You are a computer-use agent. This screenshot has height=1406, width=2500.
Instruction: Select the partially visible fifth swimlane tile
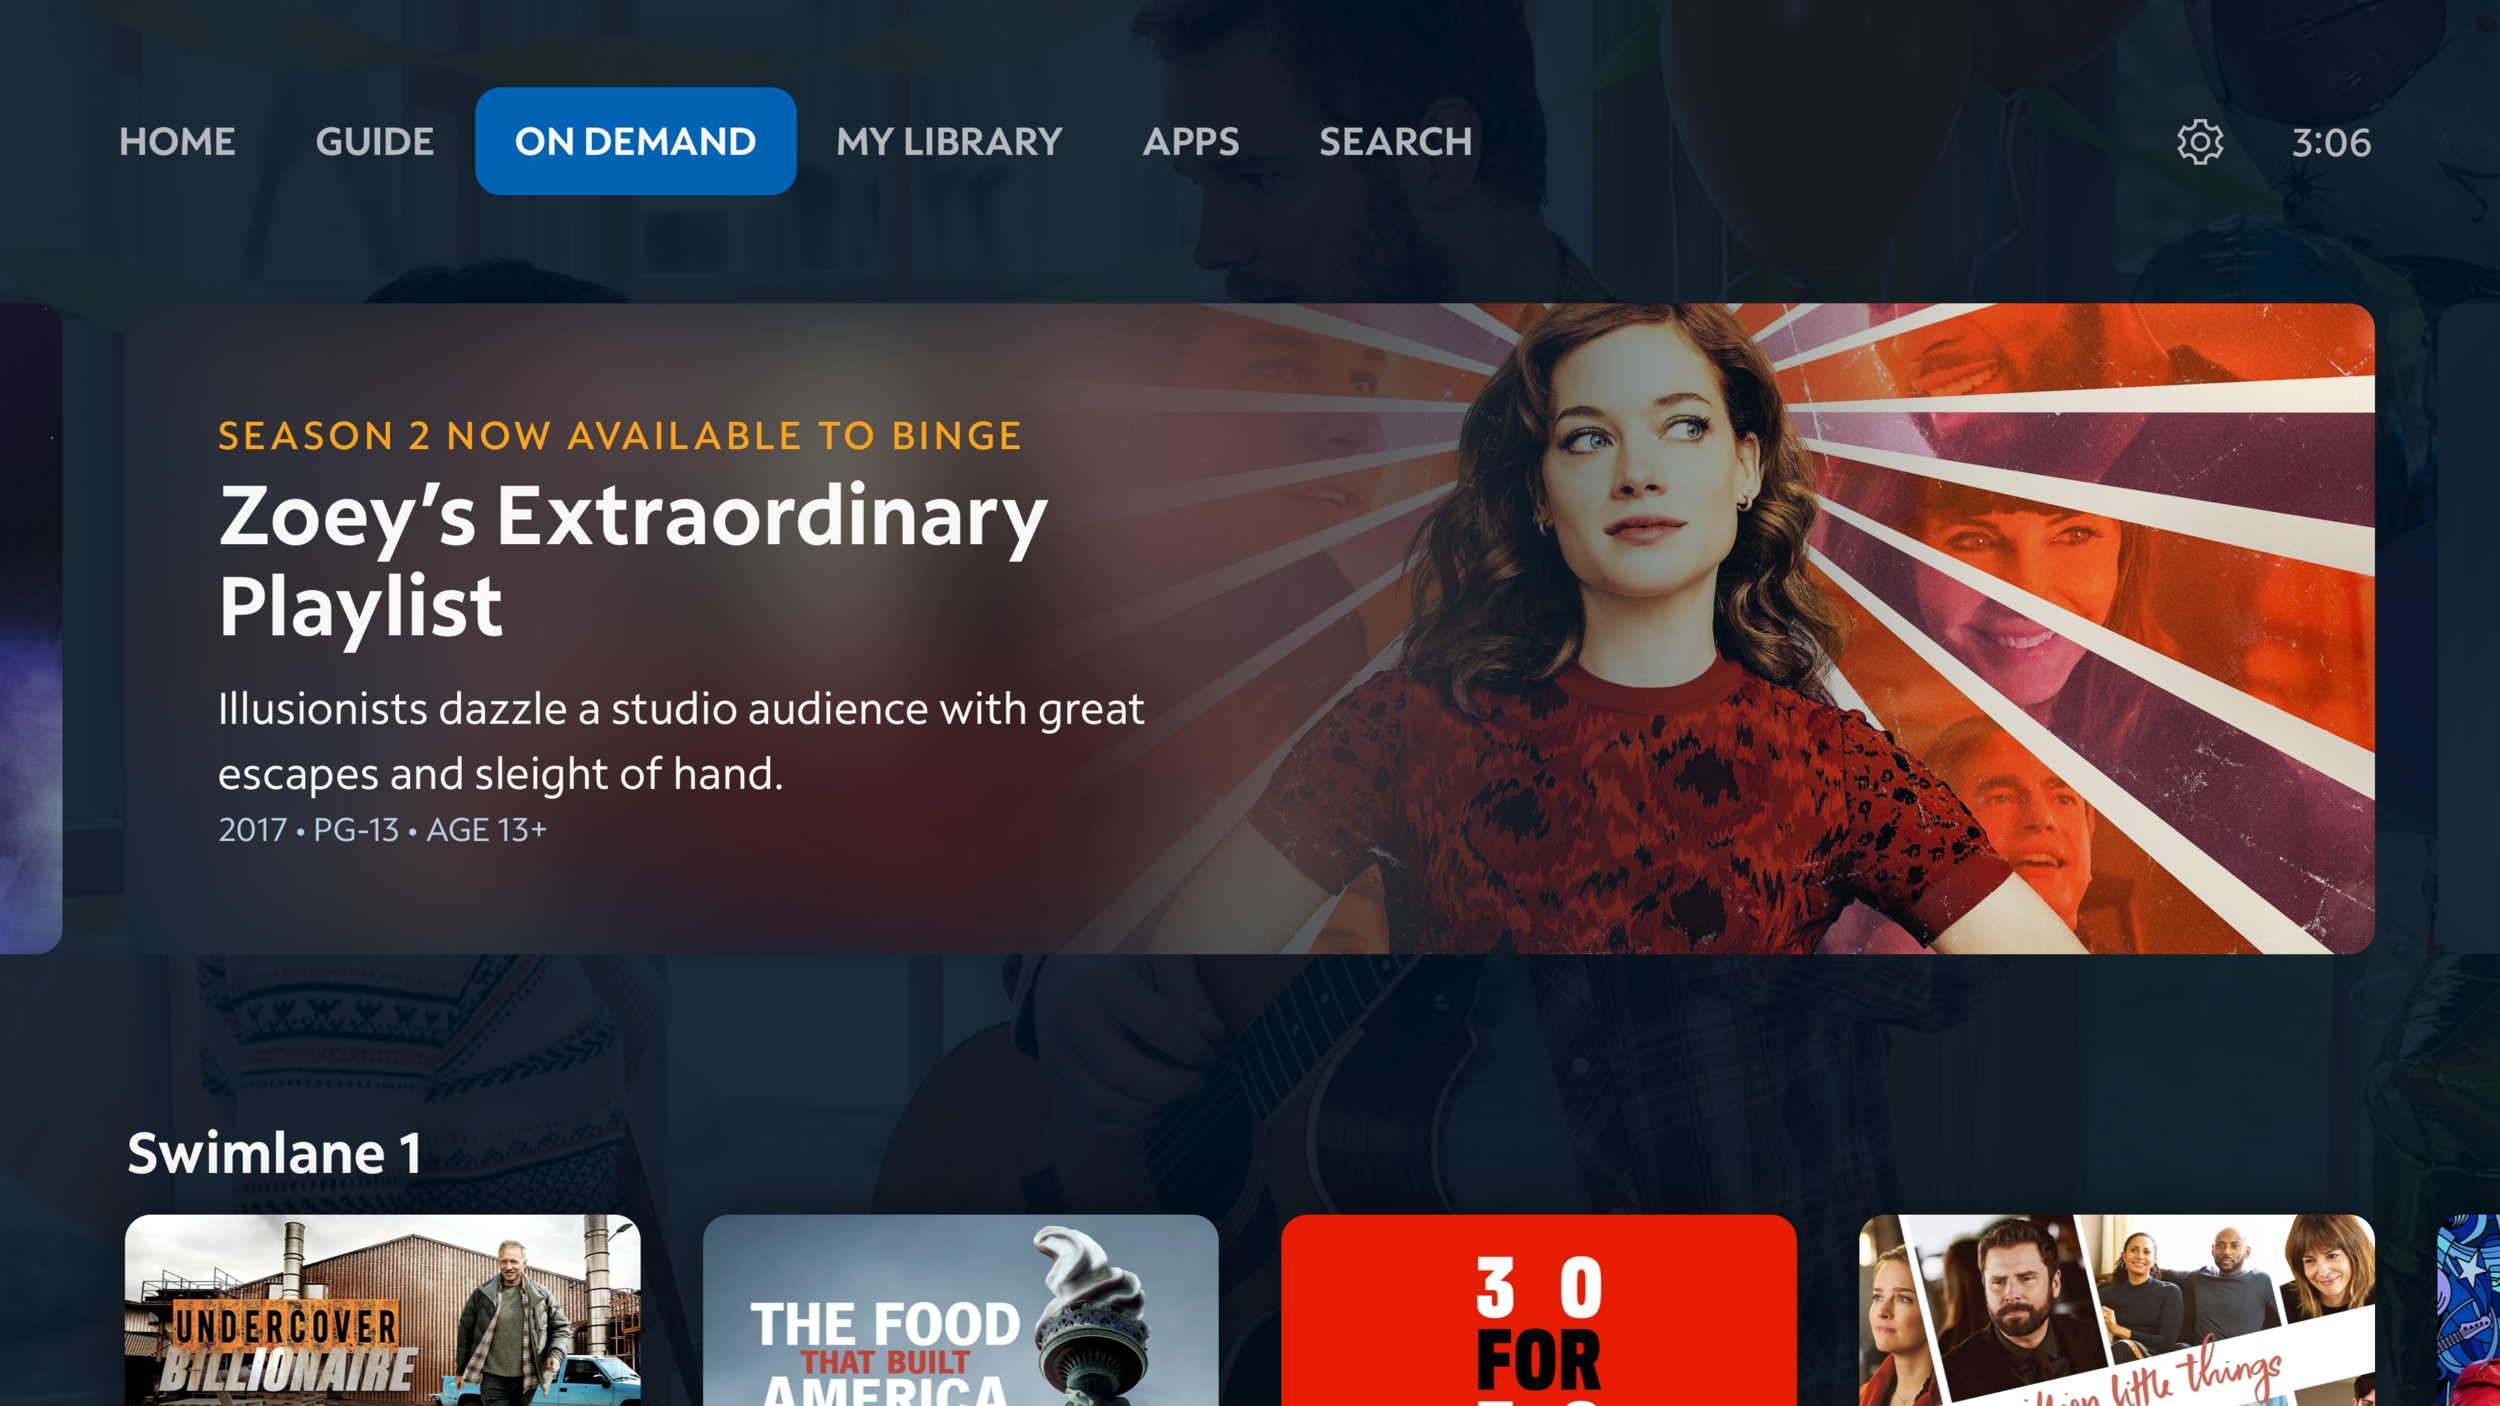2470,1310
